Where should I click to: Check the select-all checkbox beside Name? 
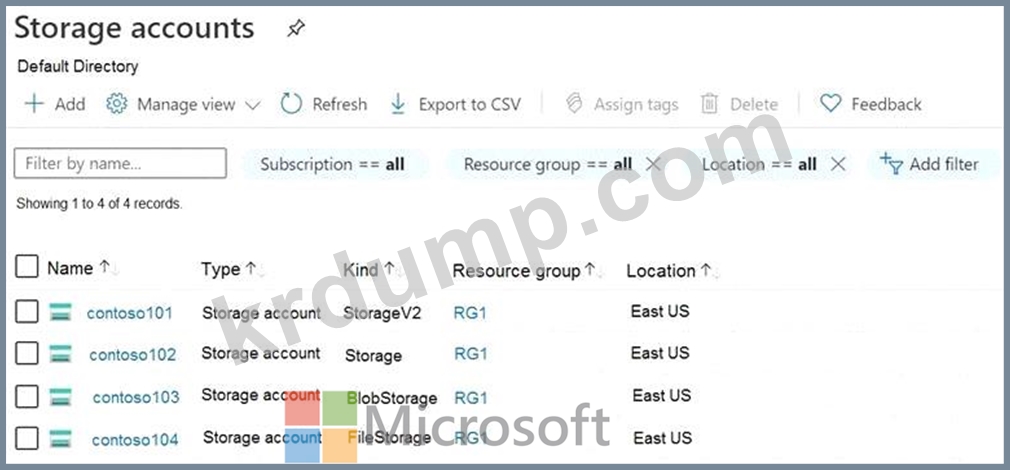pyautogui.click(x=27, y=267)
